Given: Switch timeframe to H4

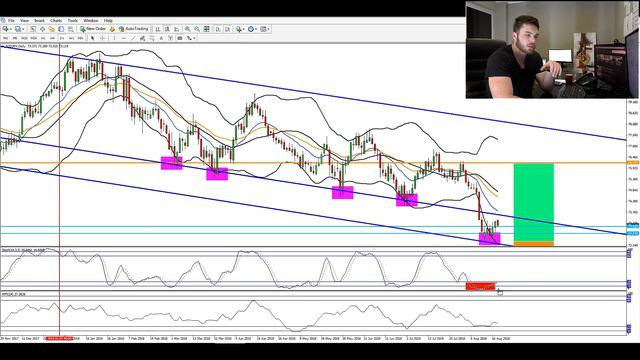Looking at the screenshot, I should [52, 38].
